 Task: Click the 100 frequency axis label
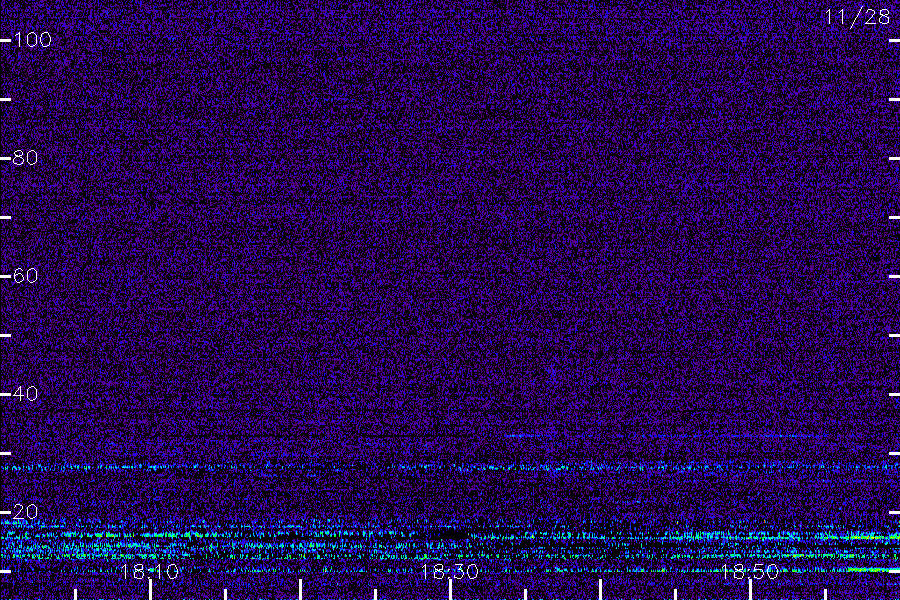32,40
